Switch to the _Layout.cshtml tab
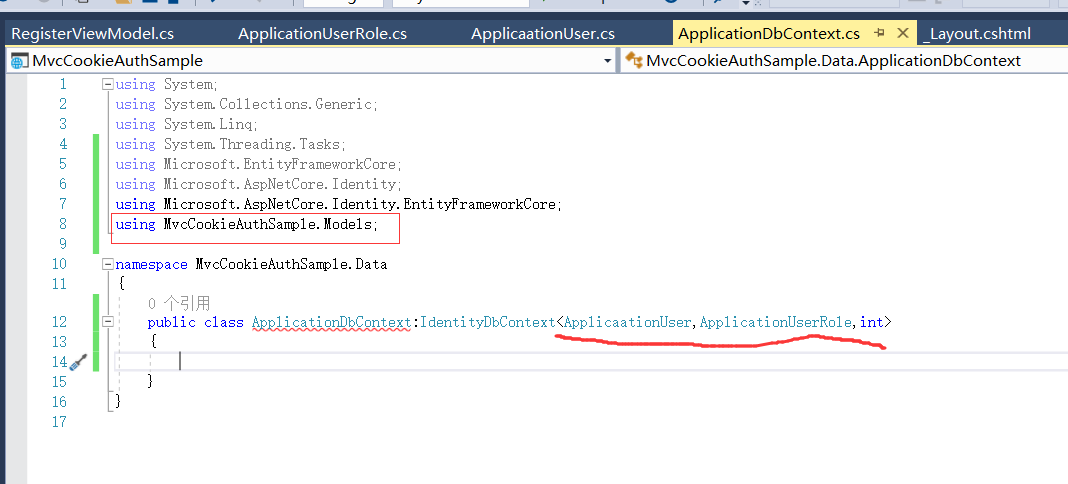1068x484 pixels. point(975,33)
